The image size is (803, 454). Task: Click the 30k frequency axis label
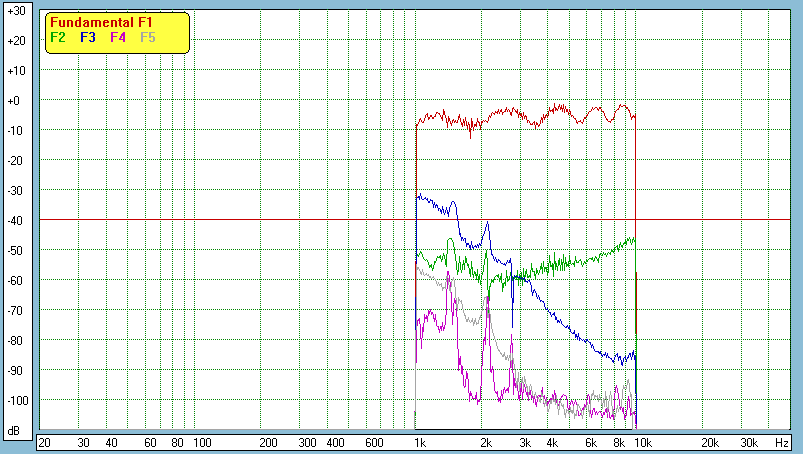click(748, 442)
